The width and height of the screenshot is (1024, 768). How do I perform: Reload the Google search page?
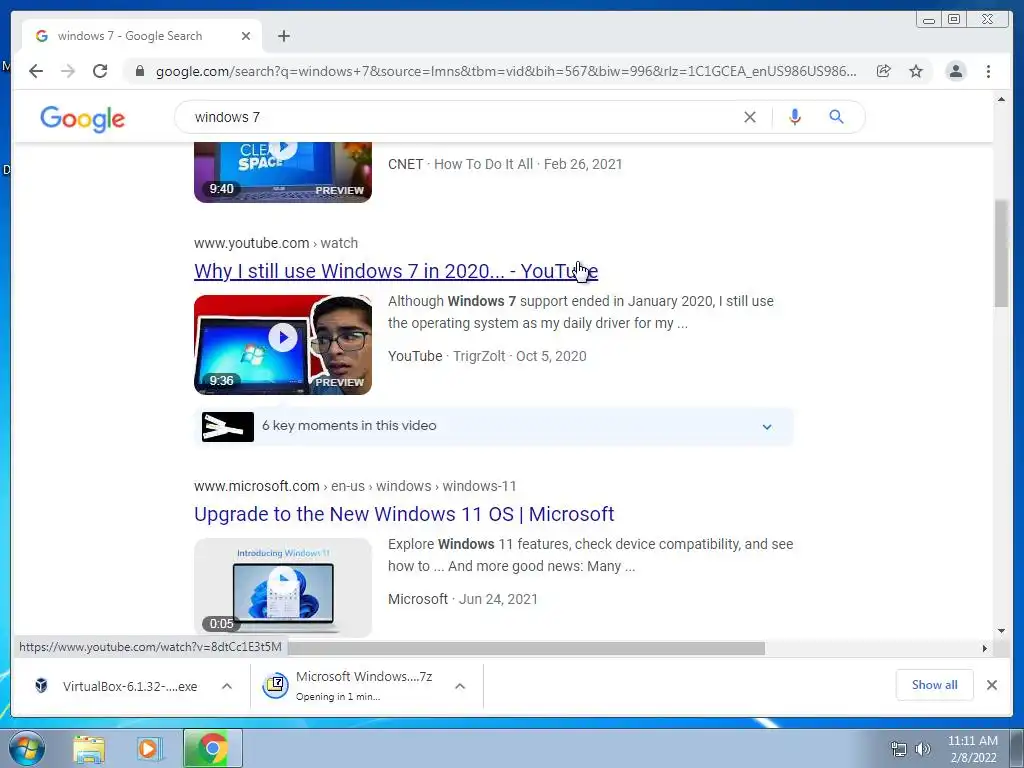pyautogui.click(x=100, y=71)
